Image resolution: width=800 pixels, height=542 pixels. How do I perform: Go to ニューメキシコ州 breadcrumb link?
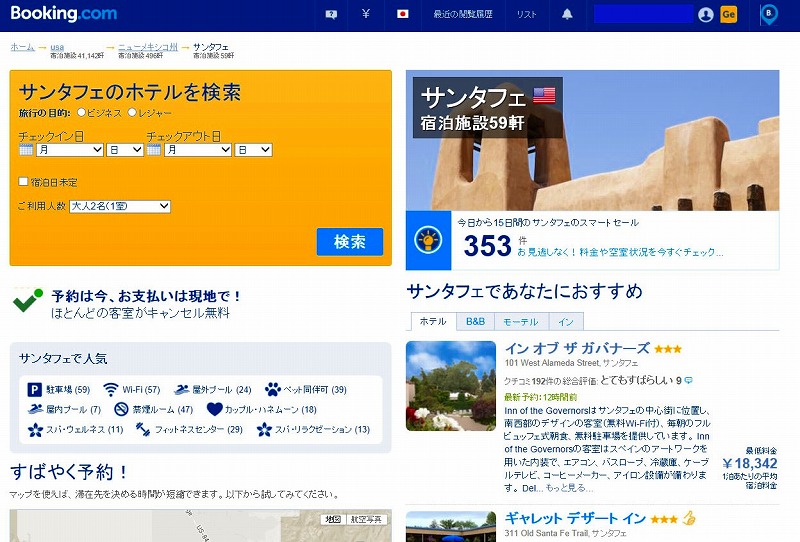(148, 47)
